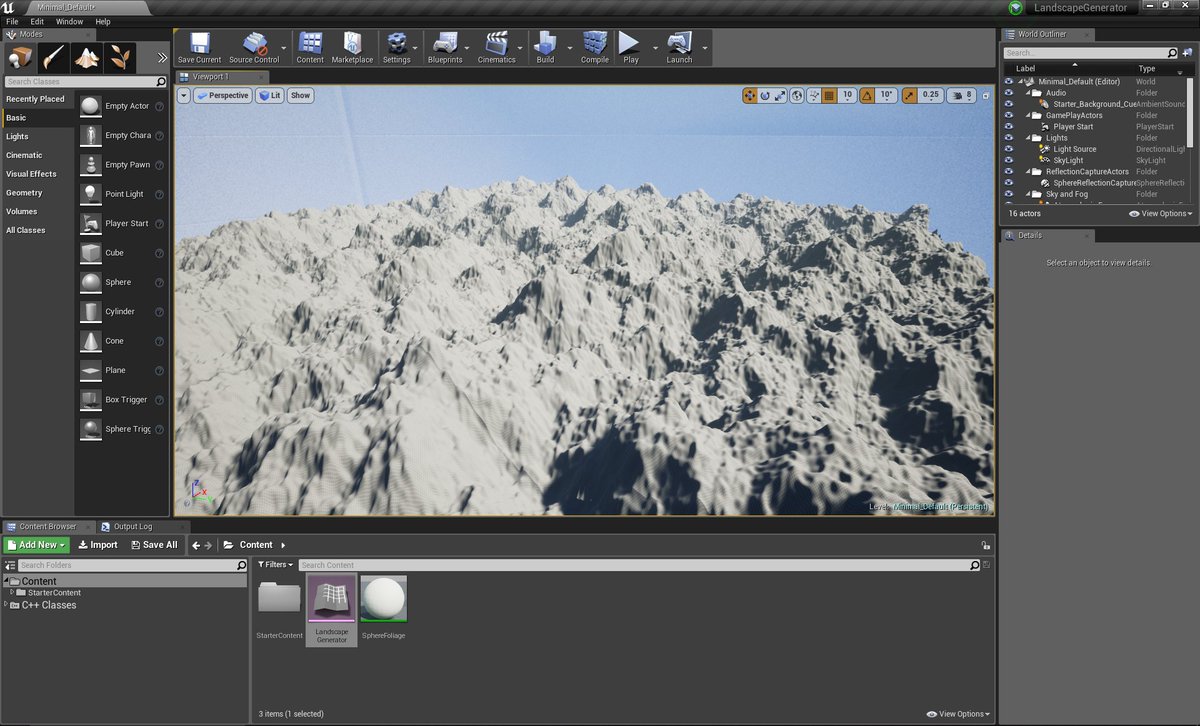The height and width of the screenshot is (726, 1200).
Task: Toggle grid snapping in viewport
Action: pos(829,95)
